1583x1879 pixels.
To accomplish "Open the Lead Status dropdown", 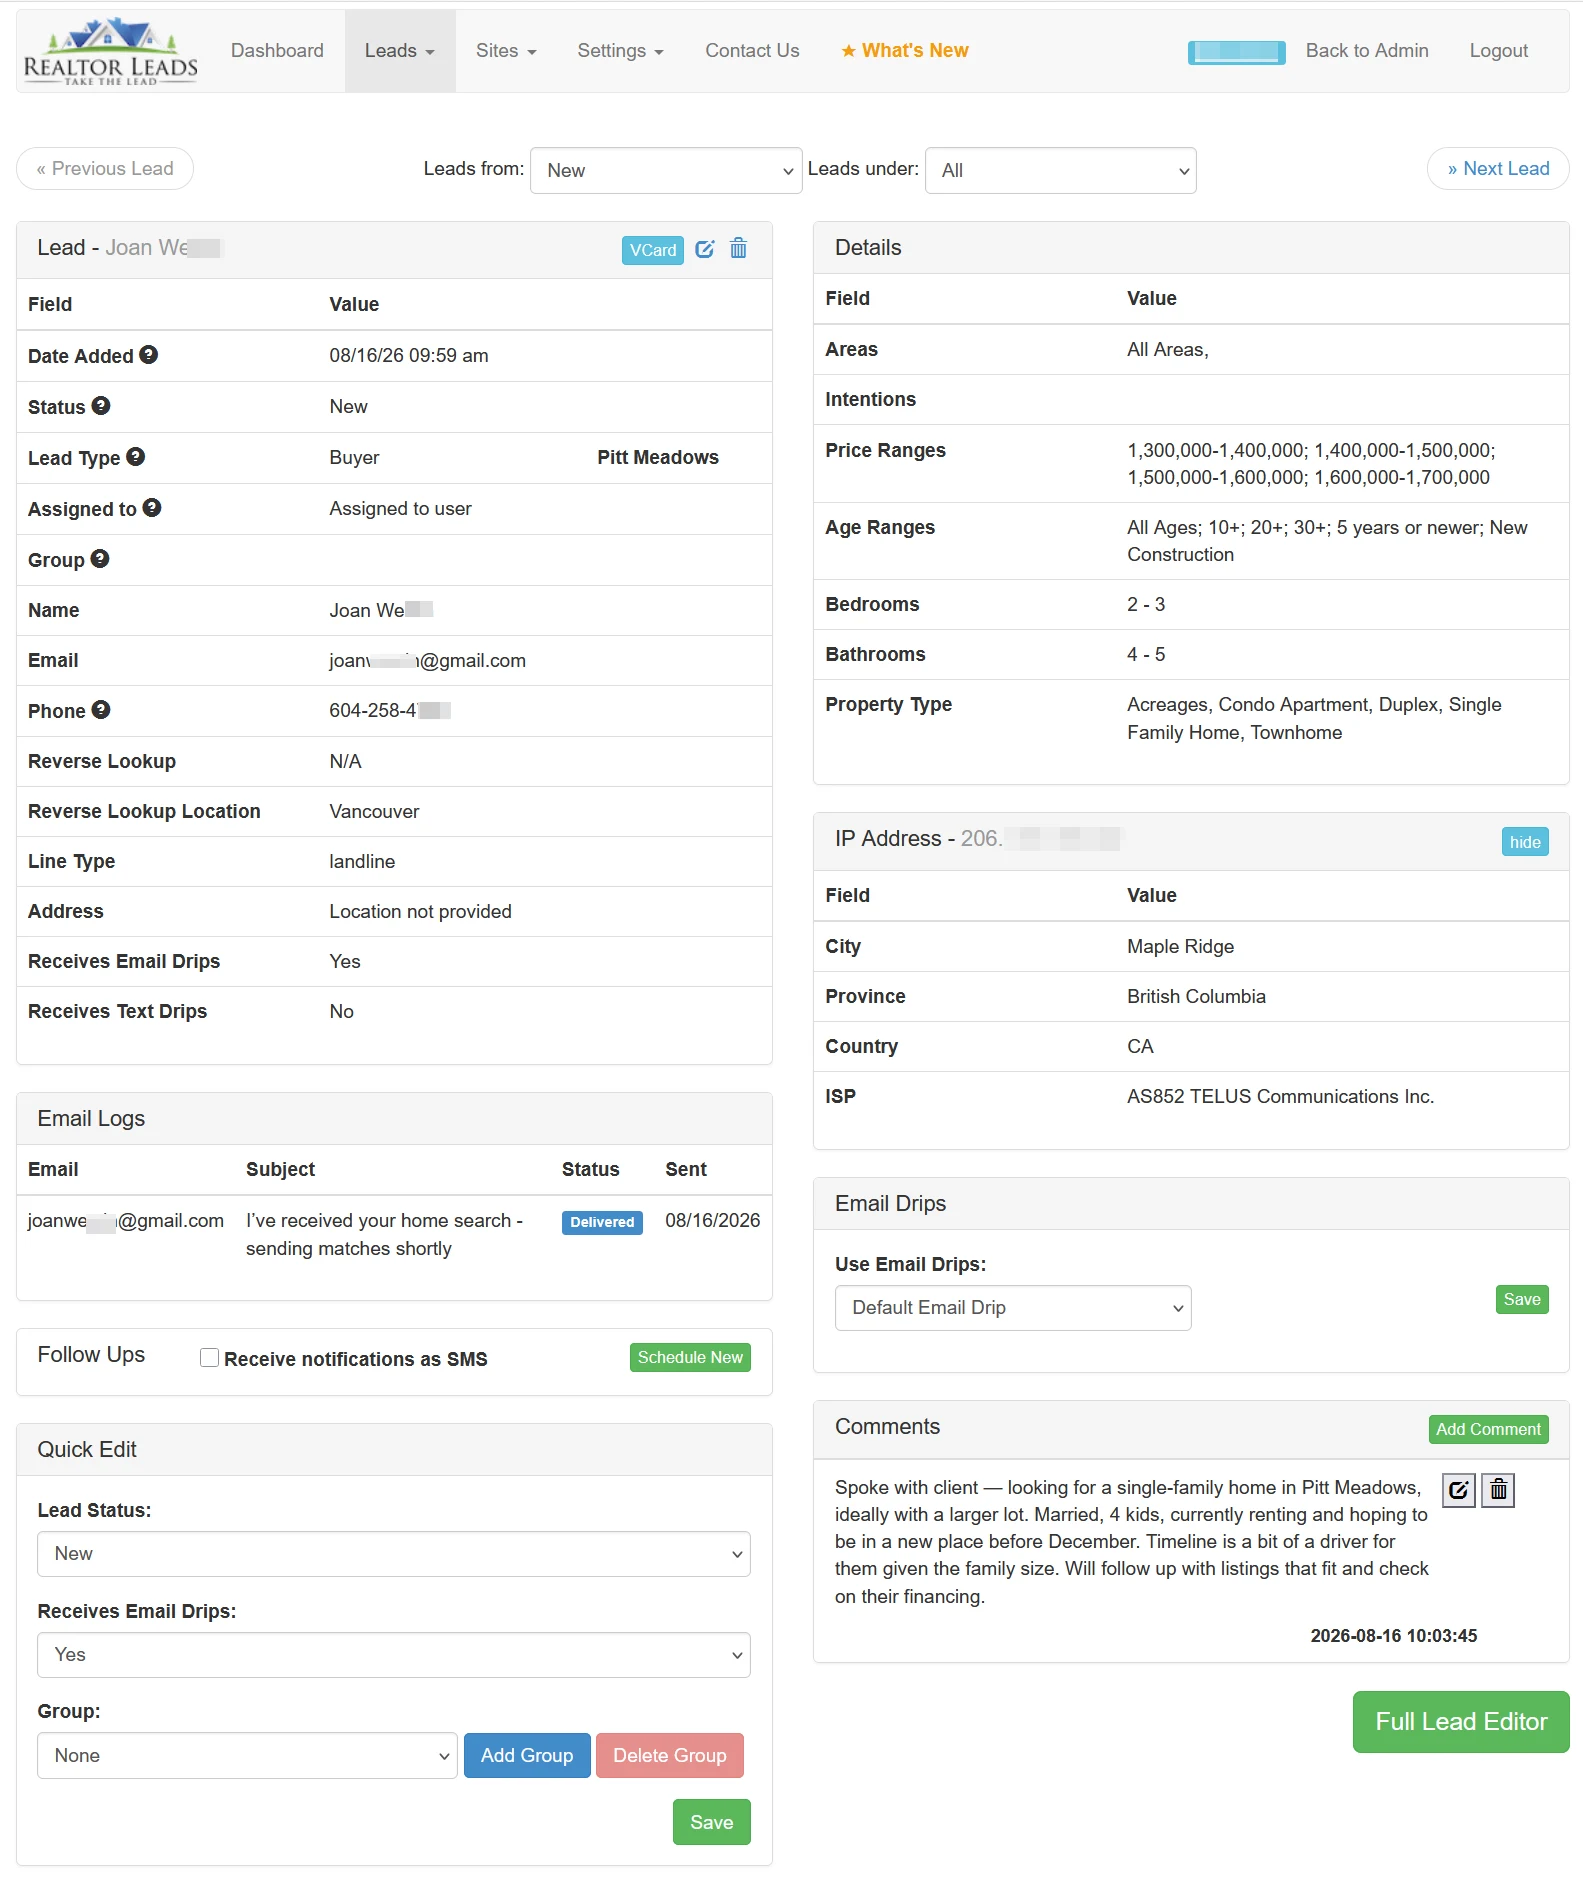I will coord(394,1554).
